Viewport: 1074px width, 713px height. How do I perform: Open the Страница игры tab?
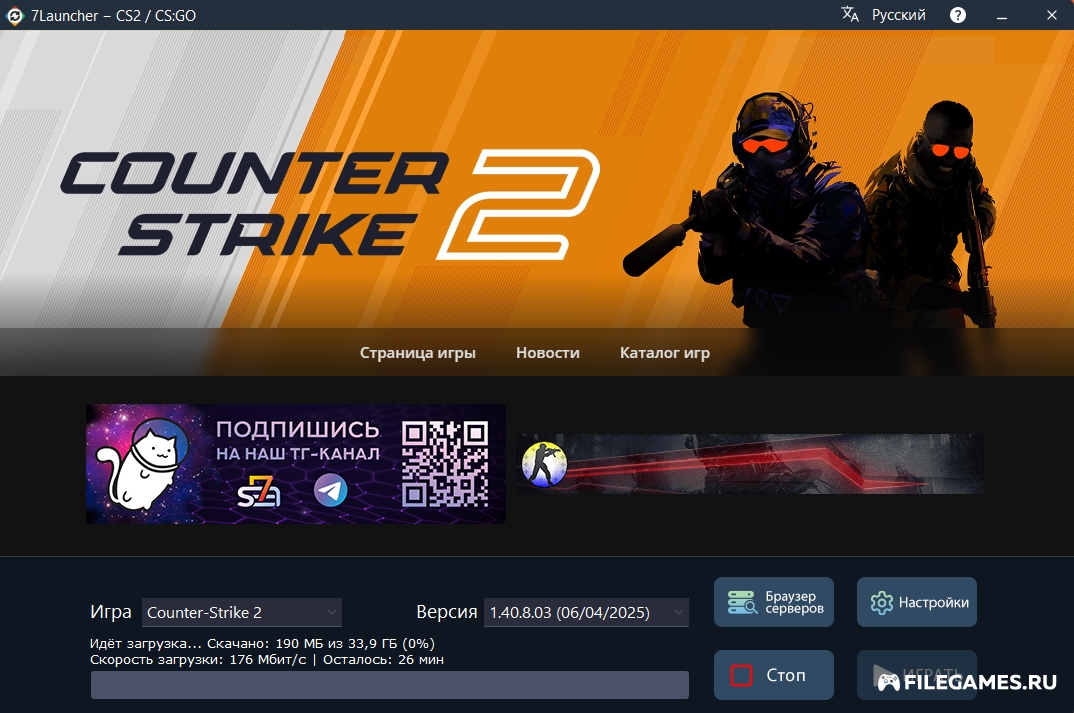[x=418, y=353]
